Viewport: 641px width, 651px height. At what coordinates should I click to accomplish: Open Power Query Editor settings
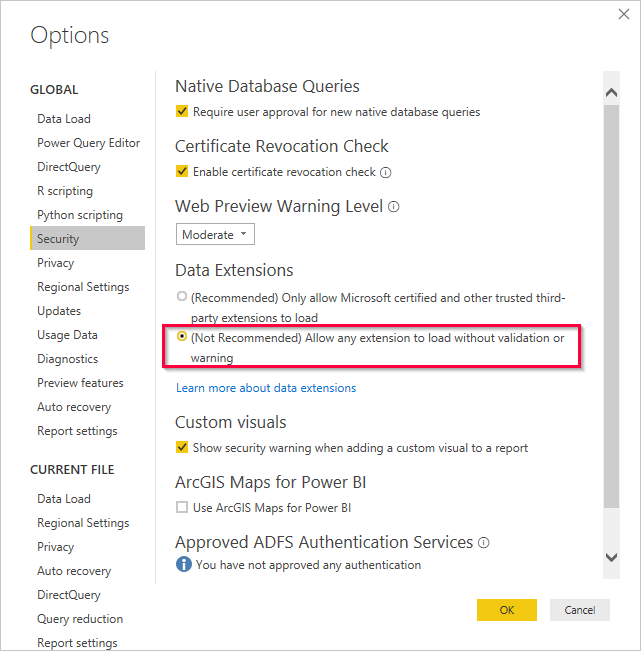(88, 143)
